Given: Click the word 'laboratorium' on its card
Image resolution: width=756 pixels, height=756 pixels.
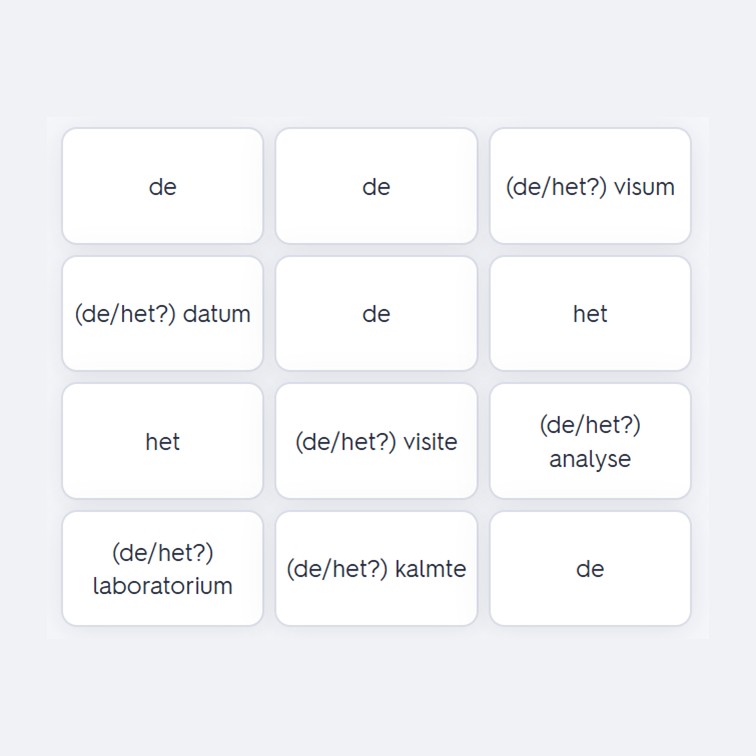Looking at the screenshot, I should pyautogui.click(x=162, y=586).
